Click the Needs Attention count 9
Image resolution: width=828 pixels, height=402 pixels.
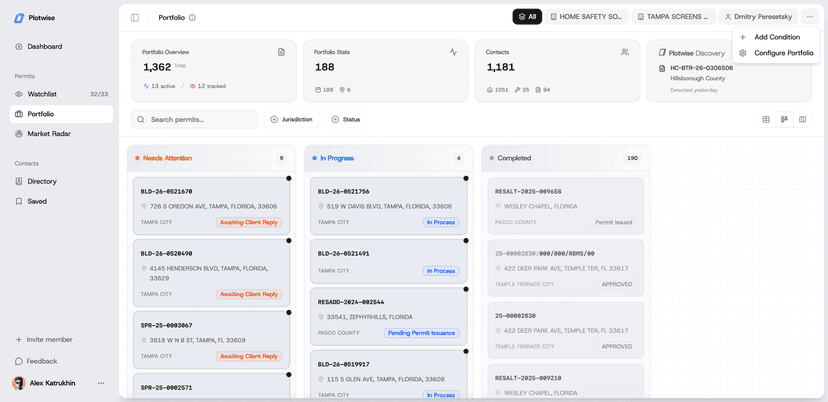click(x=281, y=158)
